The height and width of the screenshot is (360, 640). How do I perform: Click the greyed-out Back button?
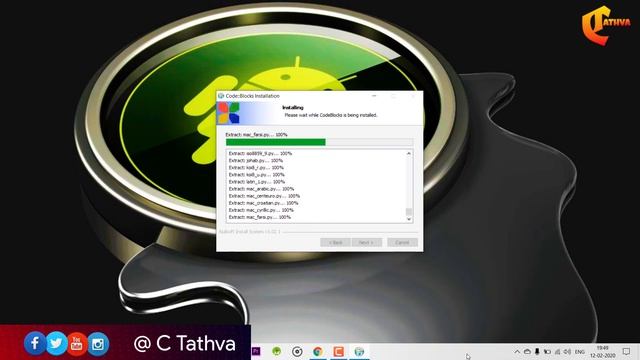tap(335, 242)
